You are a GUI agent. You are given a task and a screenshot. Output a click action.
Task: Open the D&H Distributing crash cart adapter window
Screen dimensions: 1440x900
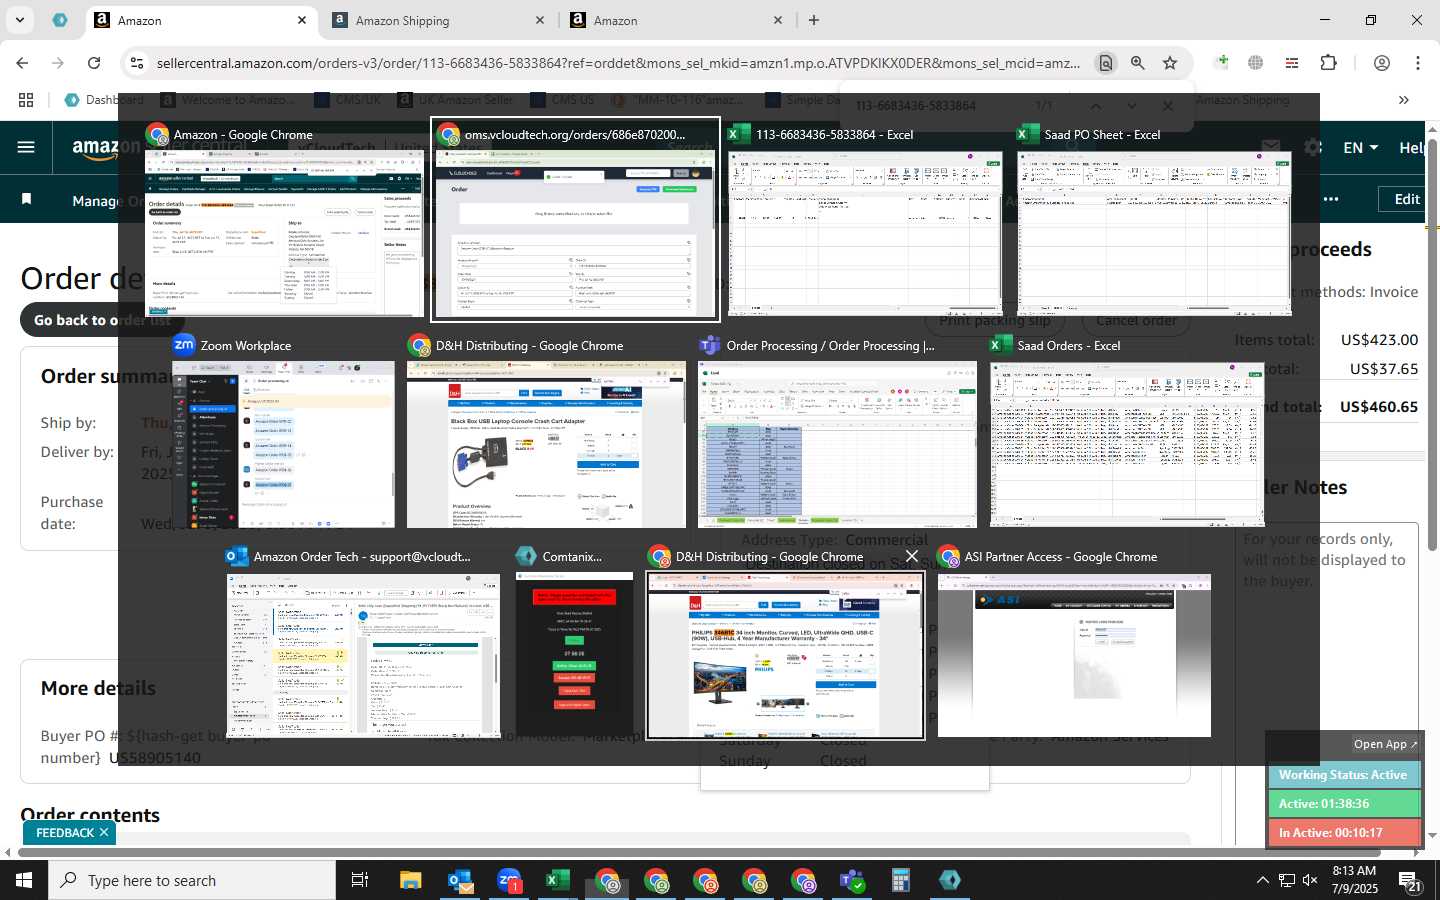click(546, 445)
